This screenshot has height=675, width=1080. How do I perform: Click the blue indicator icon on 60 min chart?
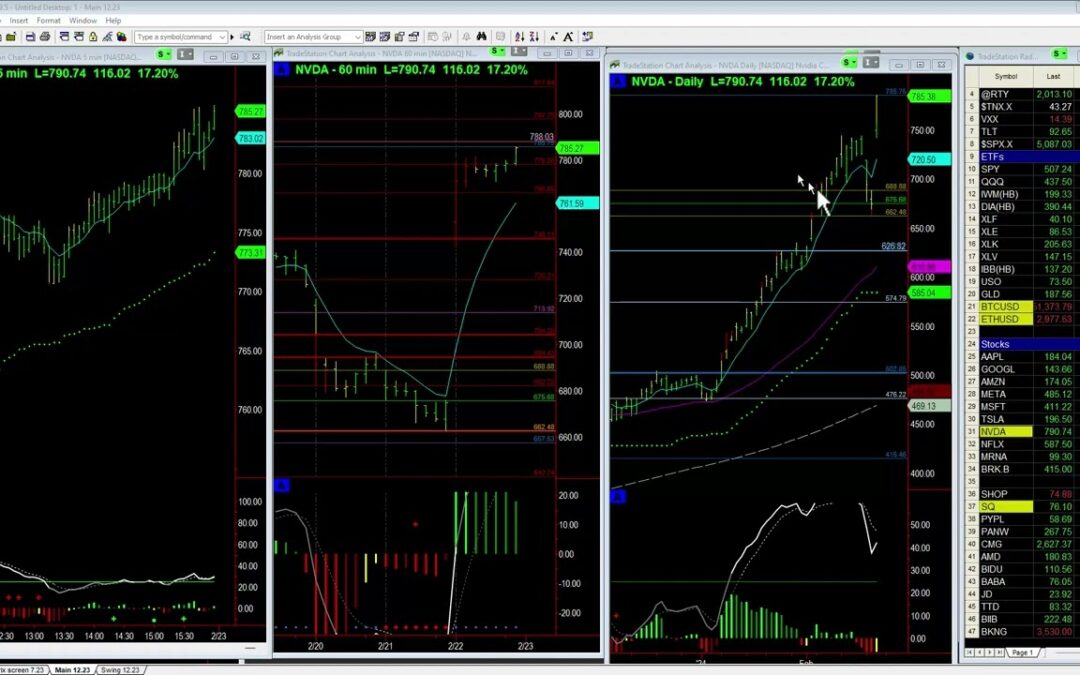282,70
